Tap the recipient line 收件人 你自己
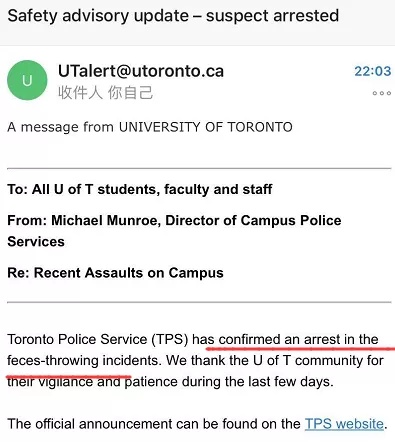 [105, 92]
